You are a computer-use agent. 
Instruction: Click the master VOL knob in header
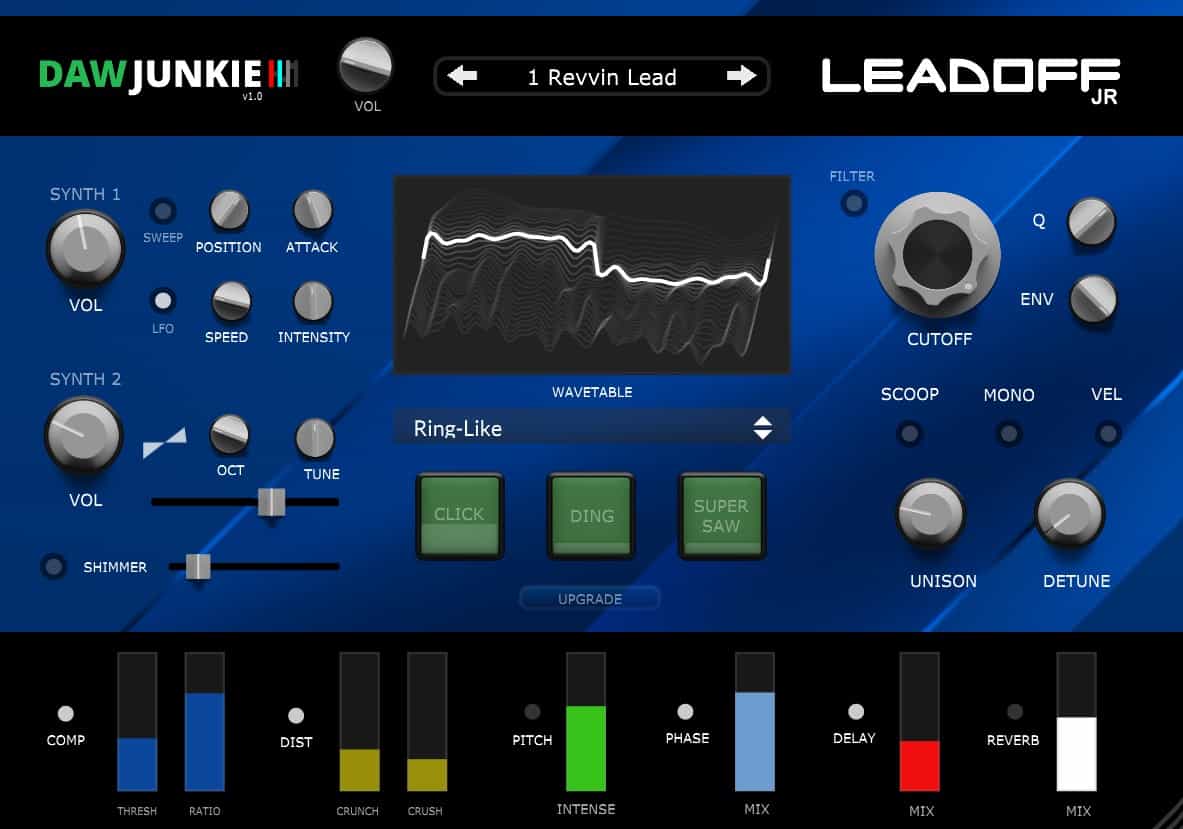[x=366, y=65]
